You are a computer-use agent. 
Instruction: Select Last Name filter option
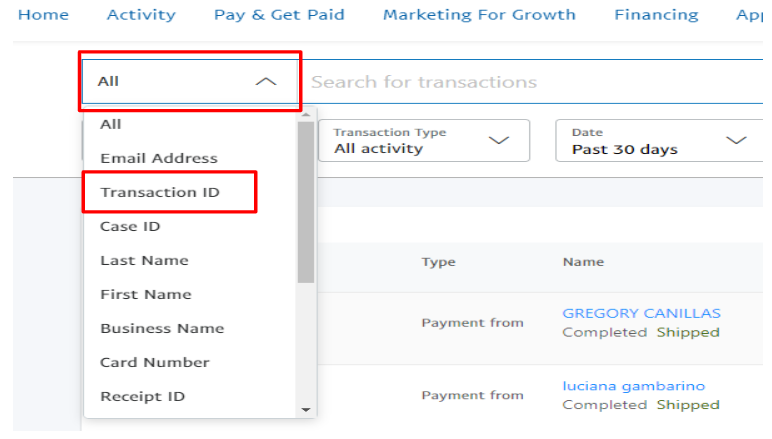pyautogui.click(x=144, y=260)
